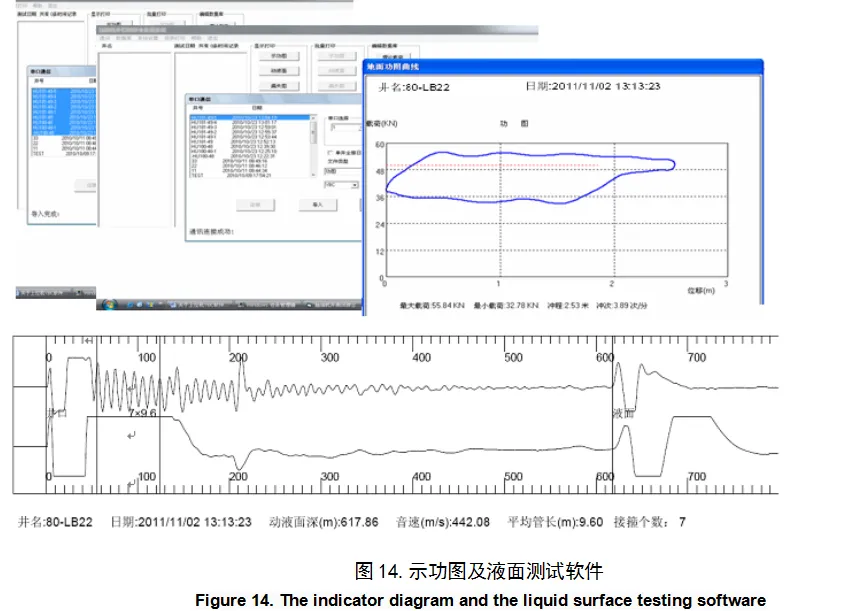Click the 串口选择 port number field

[x=340, y=128]
